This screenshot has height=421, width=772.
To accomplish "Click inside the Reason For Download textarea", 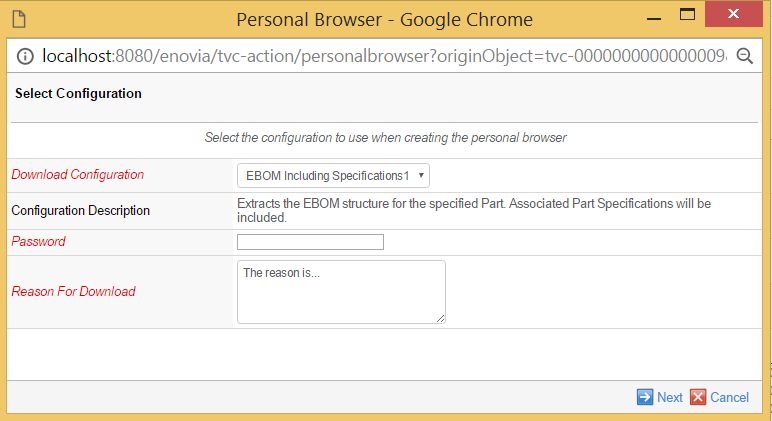I will tap(341, 291).
